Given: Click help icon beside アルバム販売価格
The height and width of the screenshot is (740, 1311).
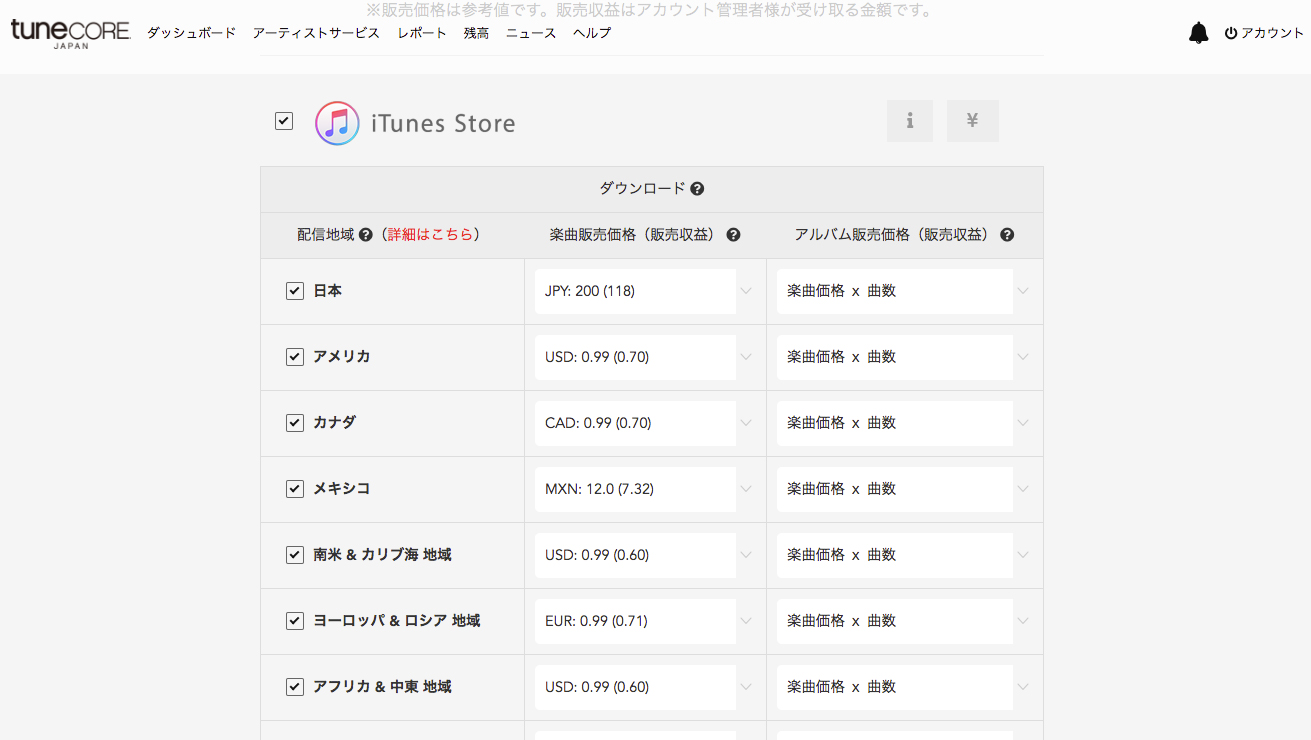Looking at the screenshot, I should 1007,235.
